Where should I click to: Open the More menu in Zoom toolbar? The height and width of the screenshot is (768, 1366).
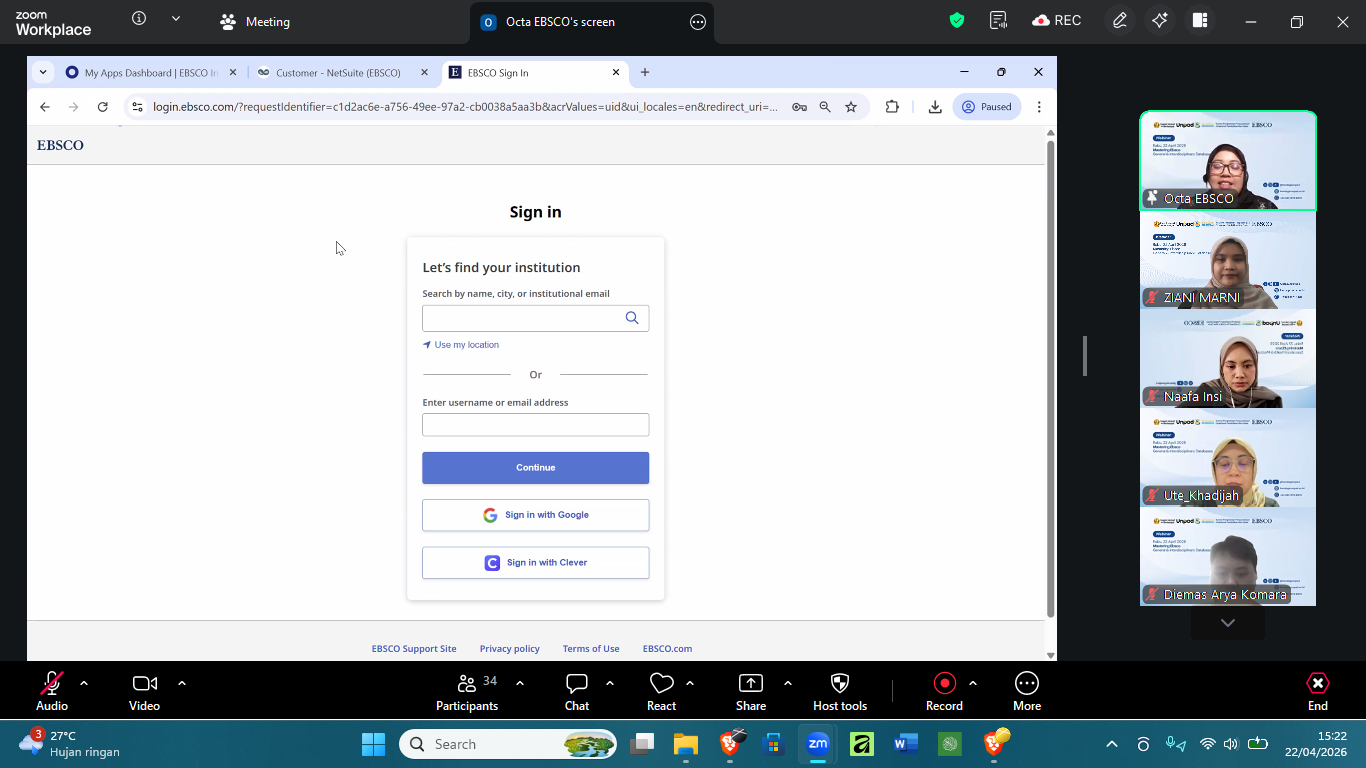click(x=1027, y=691)
